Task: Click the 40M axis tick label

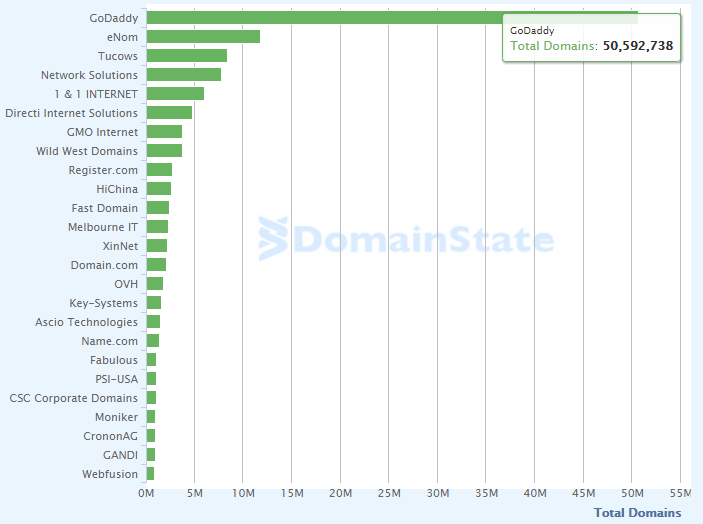Action: pos(535,494)
